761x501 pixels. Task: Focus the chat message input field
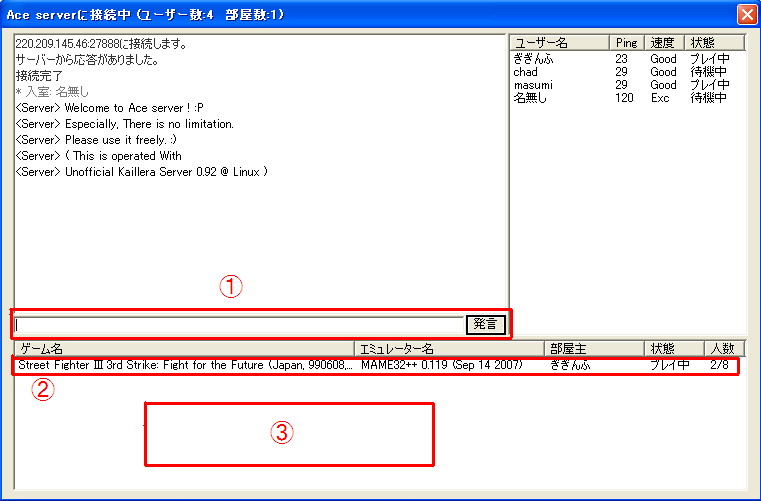point(240,324)
